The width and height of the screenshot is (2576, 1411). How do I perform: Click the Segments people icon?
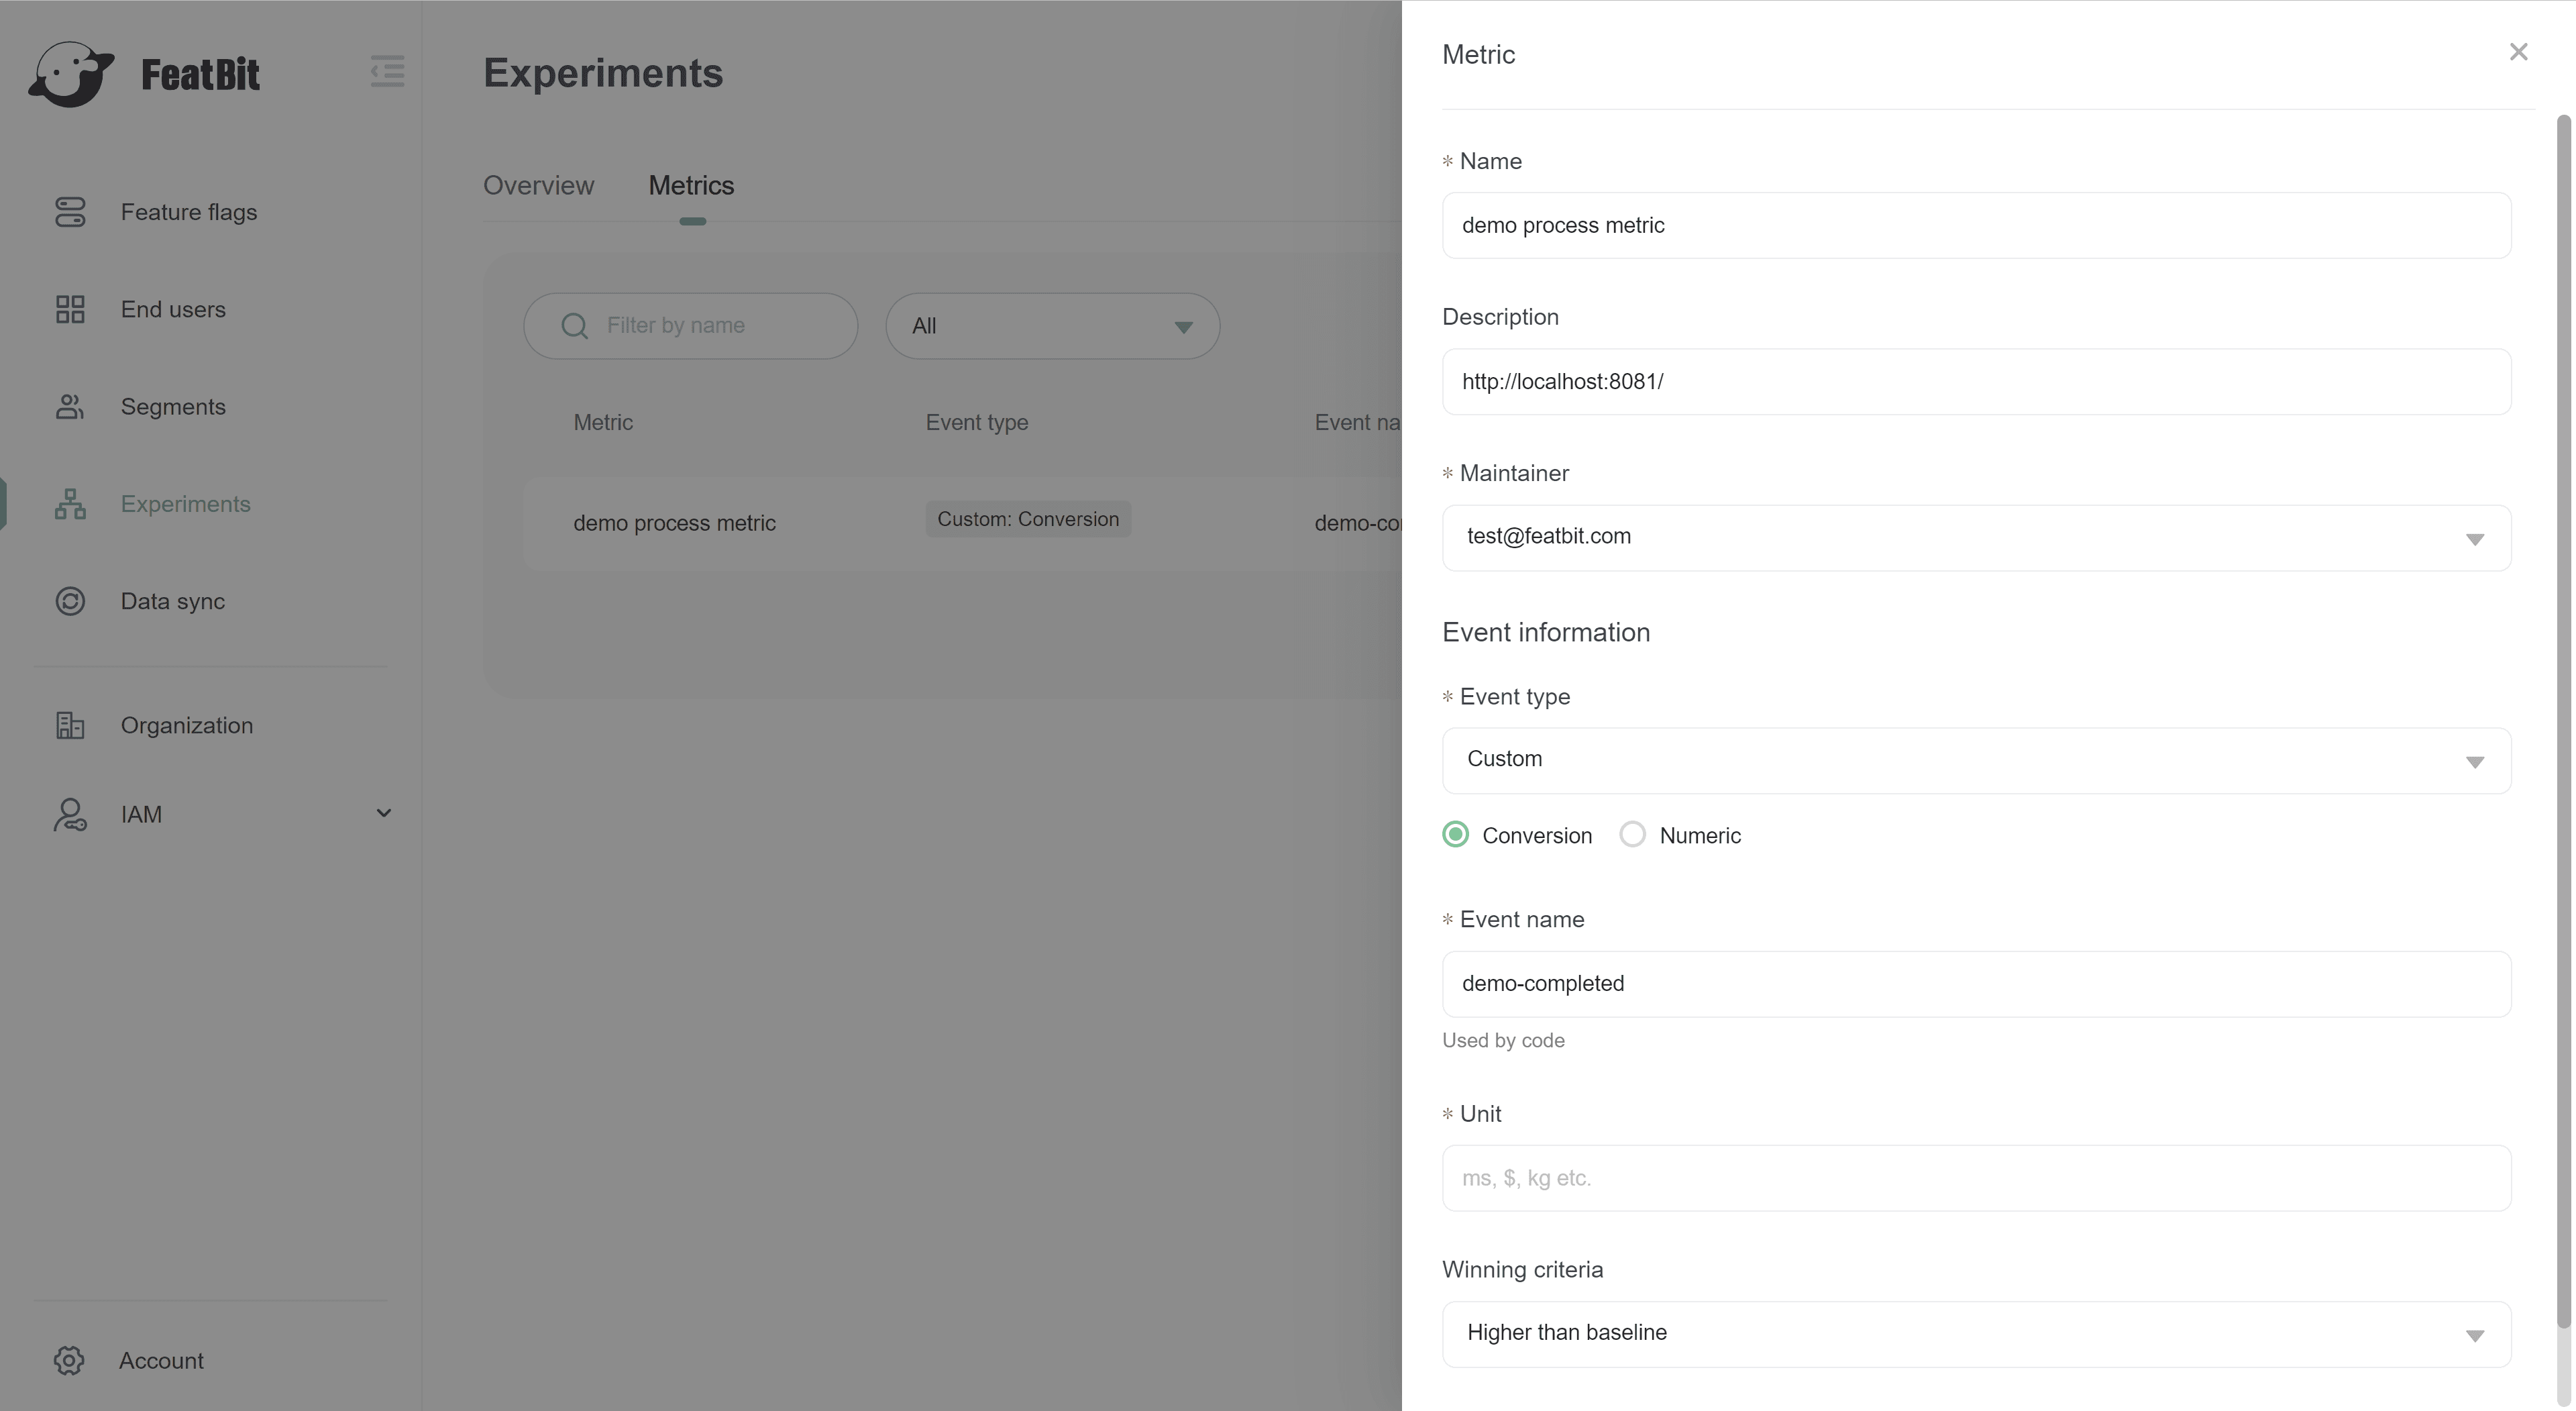point(70,407)
